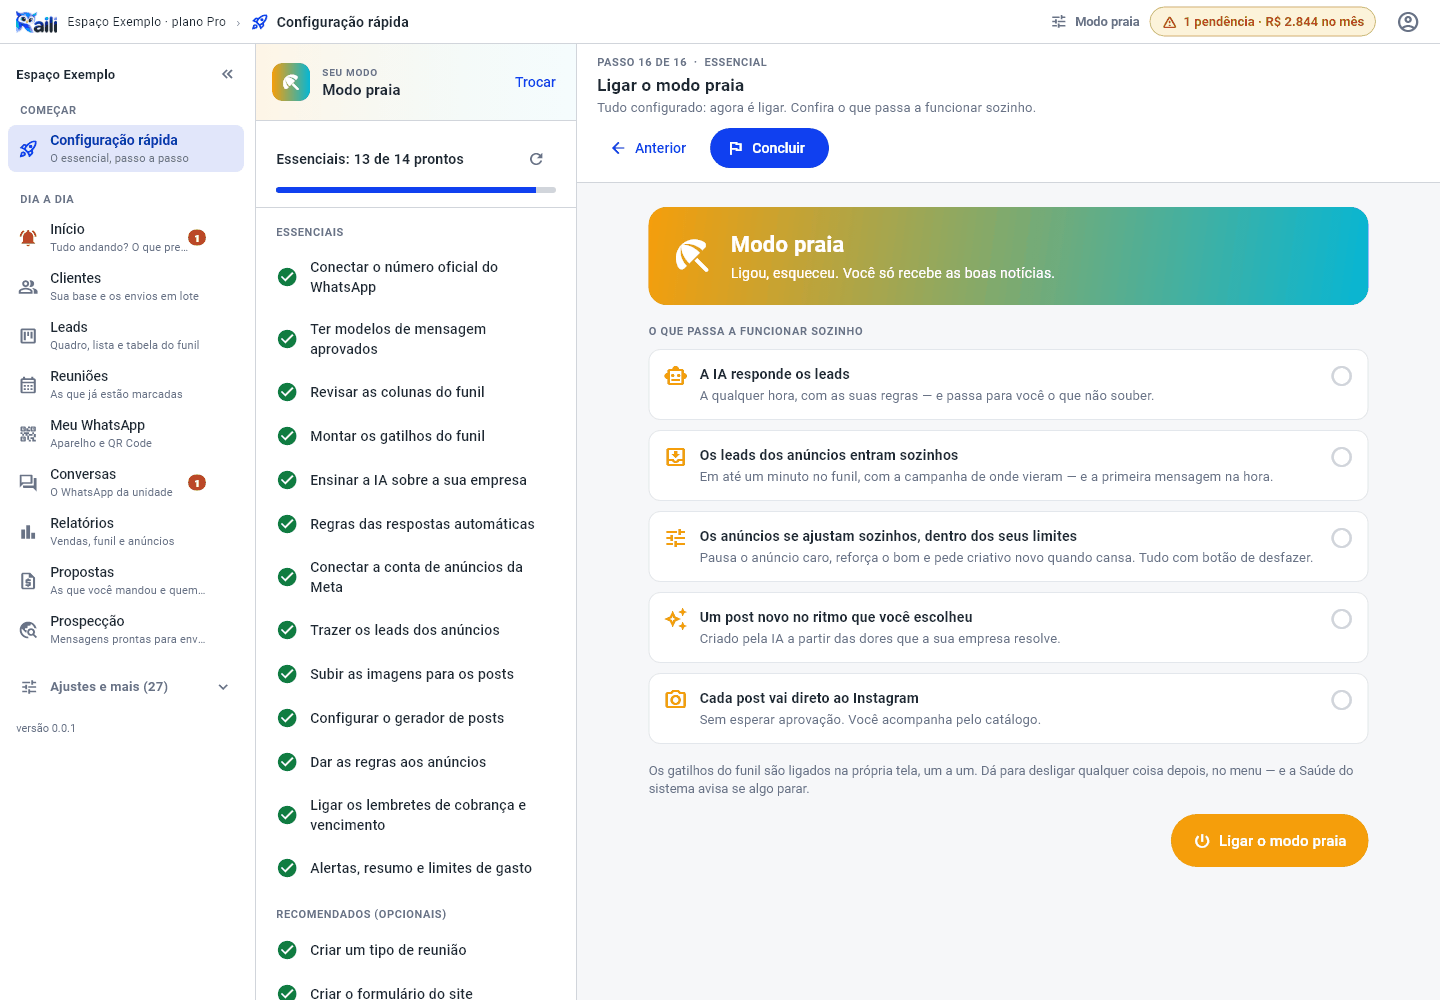The width and height of the screenshot is (1440, 1000).
Task: Click the Modo praia gradient banner
Action: click(x=1008, y=256)
